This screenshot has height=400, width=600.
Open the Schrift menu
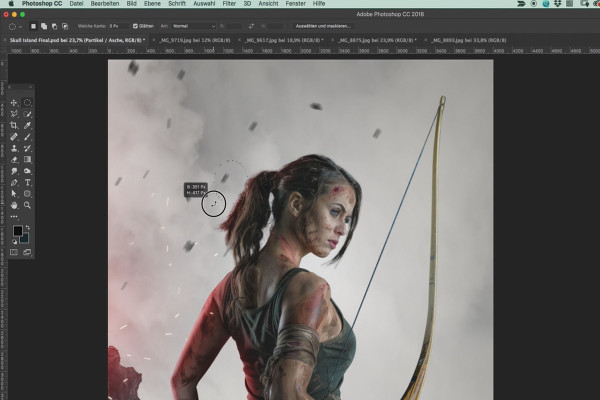click(177, 3)
